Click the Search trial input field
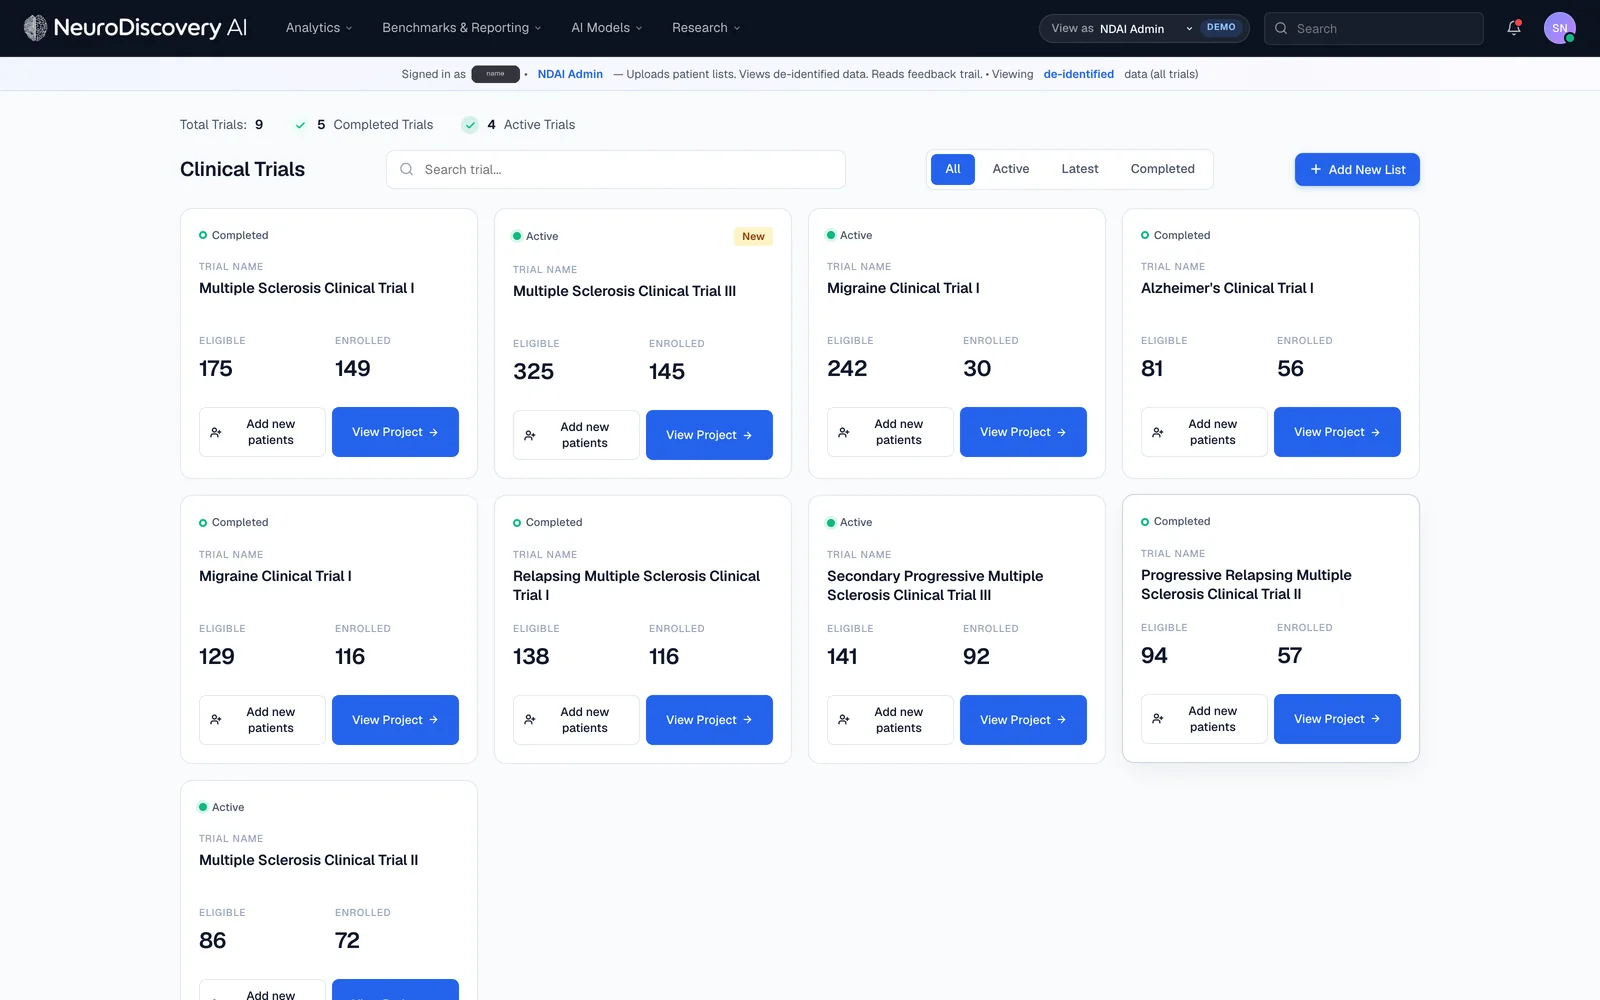Screen dimensions: 1600x1000 pos(616,169)
